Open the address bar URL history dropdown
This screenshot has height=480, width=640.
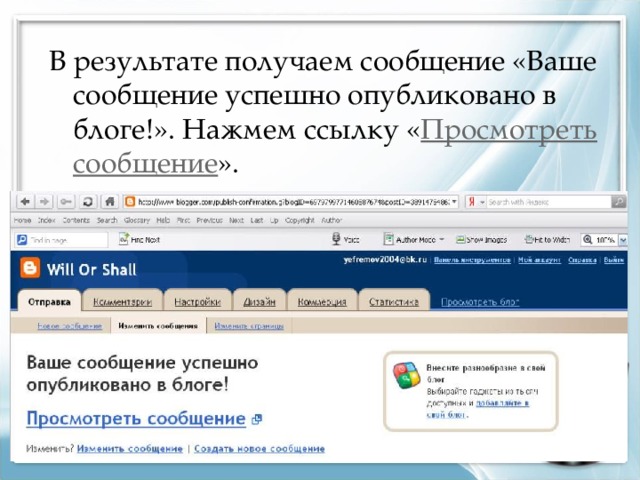(454, 202)
